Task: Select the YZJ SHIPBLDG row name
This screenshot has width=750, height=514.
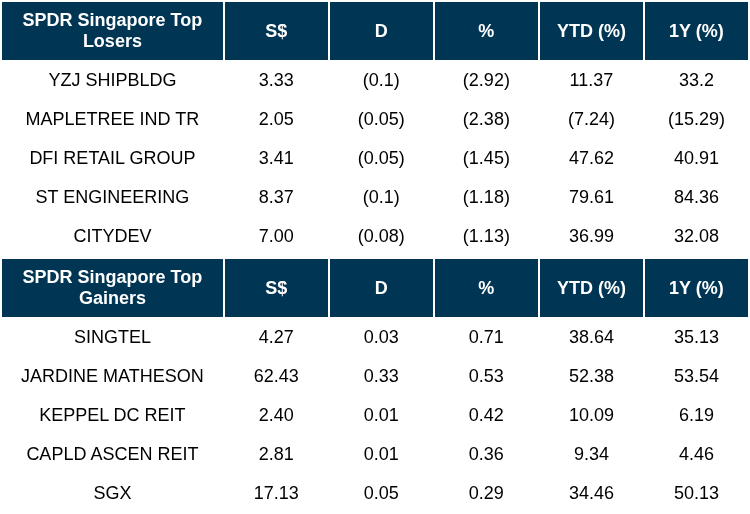Action: (x=112, y=80)
